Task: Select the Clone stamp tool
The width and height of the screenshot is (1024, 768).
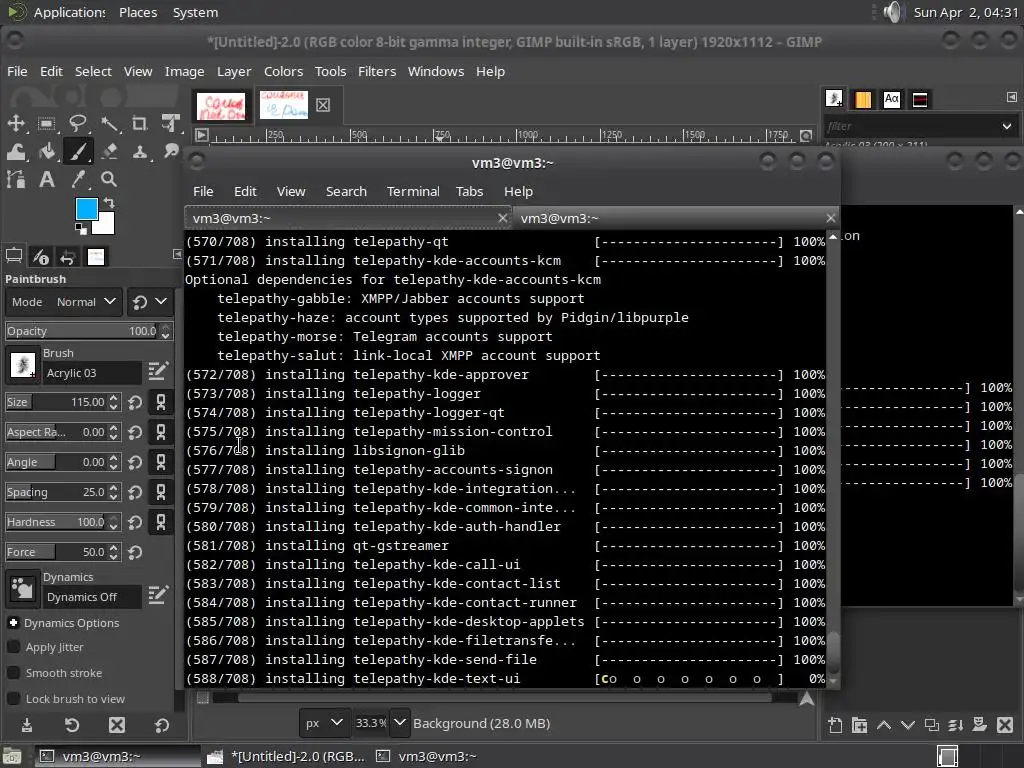Action: pos(139,152)
